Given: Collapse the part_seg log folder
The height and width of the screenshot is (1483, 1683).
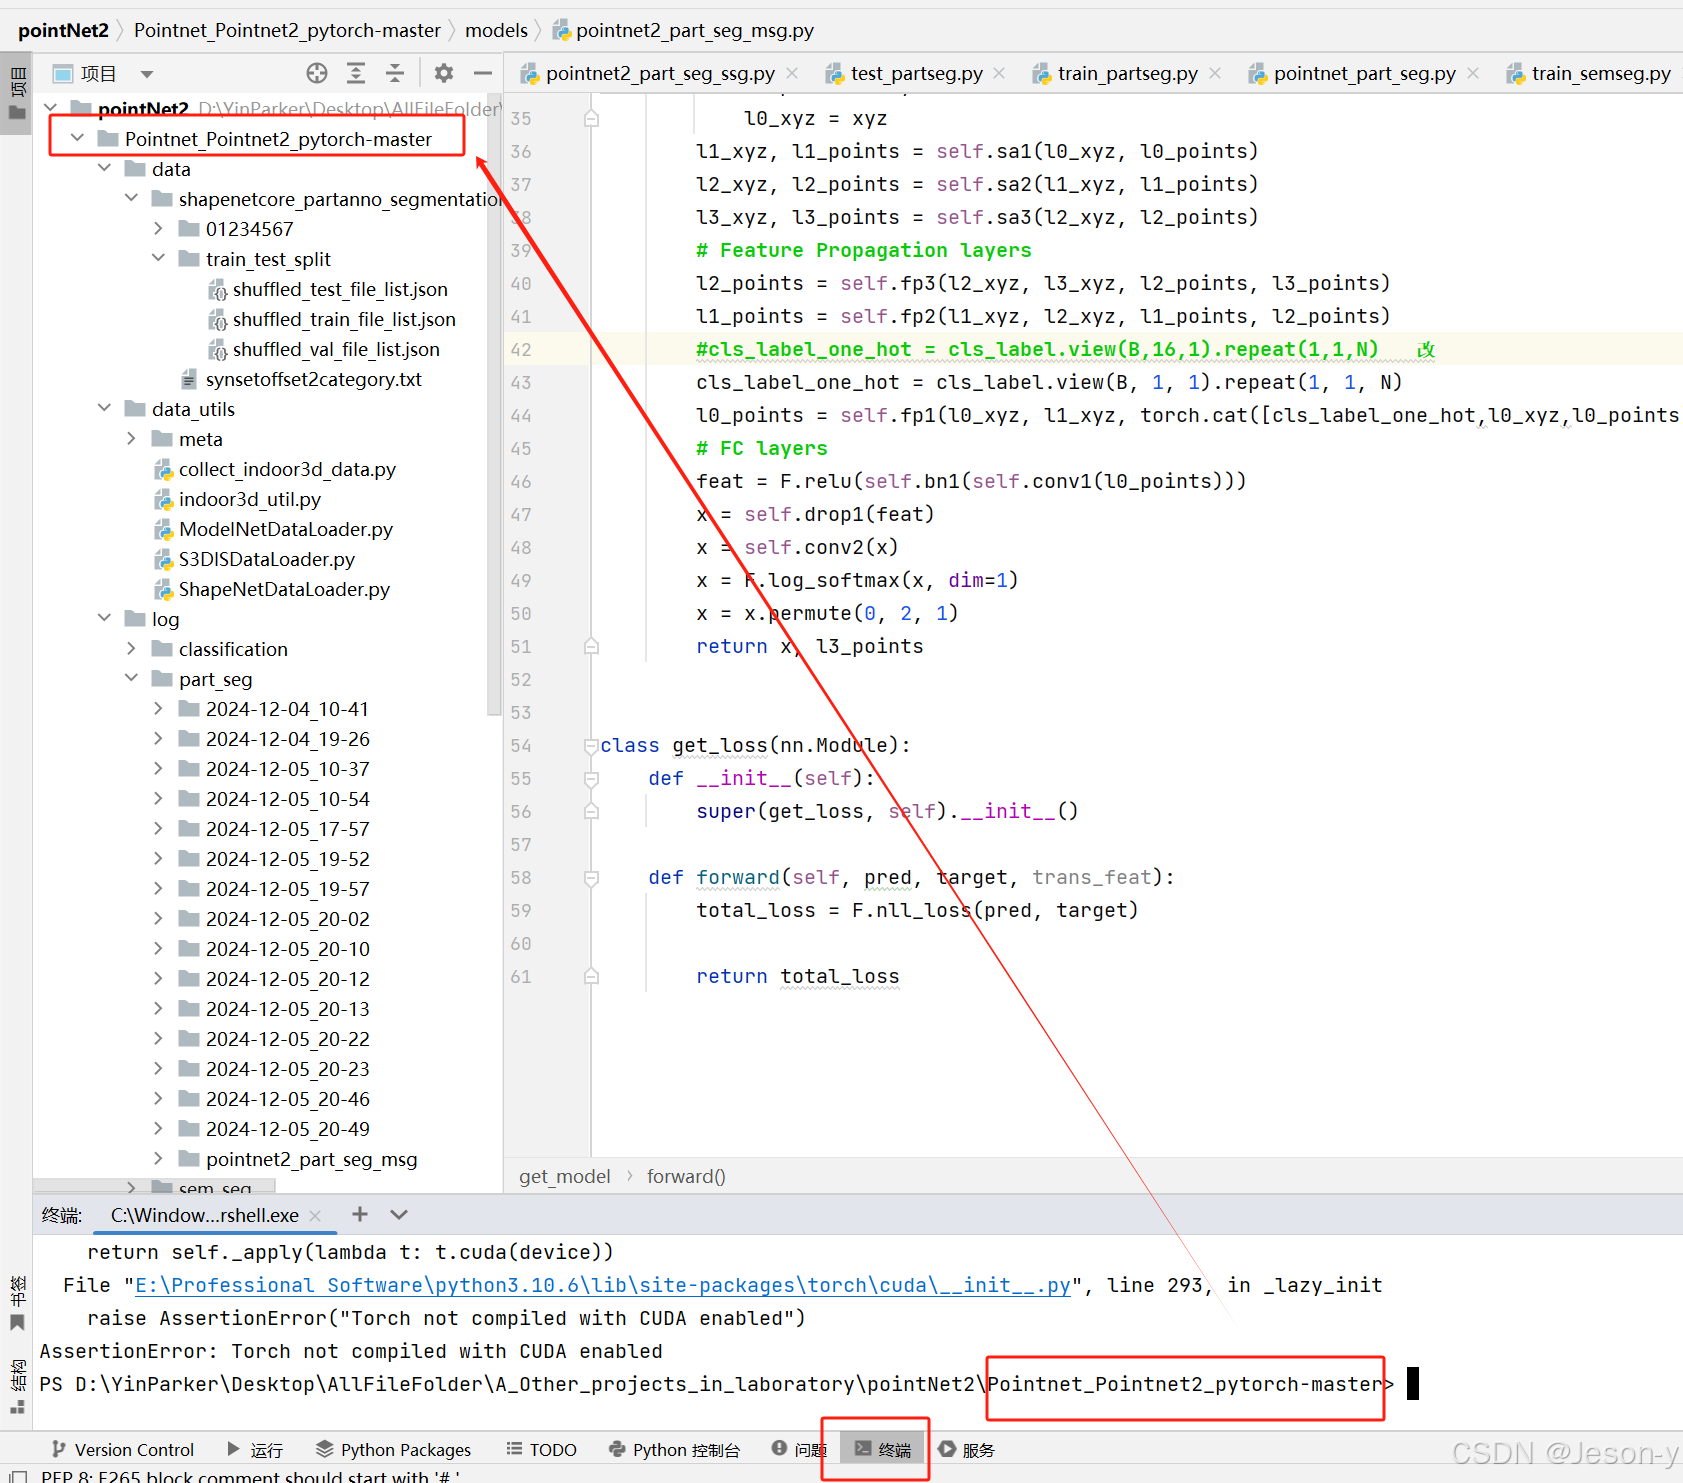Looking at the screenshot, I should 131,679.
